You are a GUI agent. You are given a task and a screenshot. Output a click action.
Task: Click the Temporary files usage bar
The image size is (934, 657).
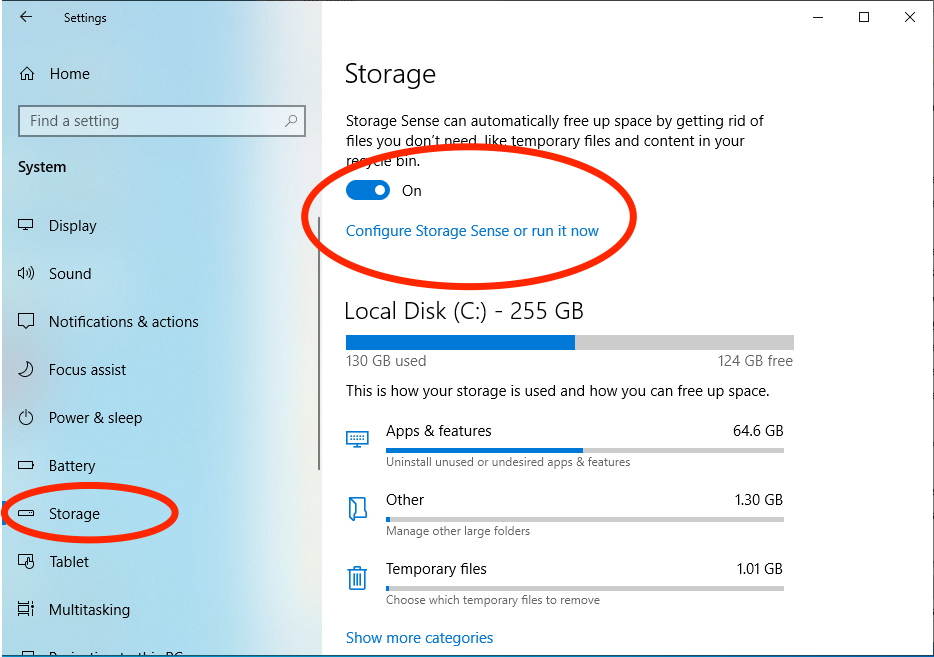[585, 589]
